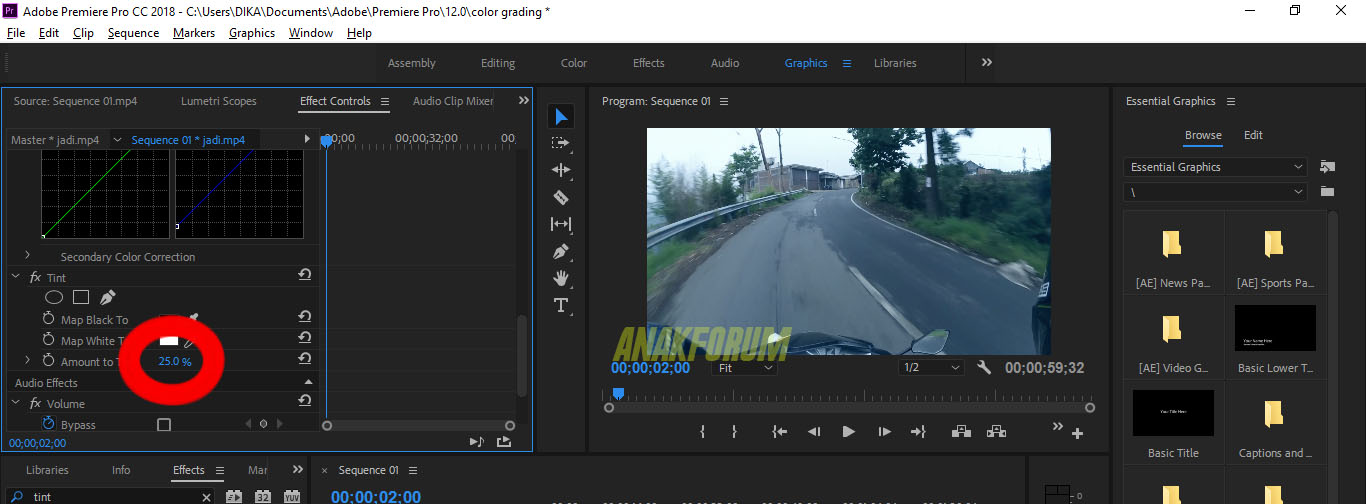
Task: Open the 1/2 playback resolution dropdown
Action: [930, 368]
